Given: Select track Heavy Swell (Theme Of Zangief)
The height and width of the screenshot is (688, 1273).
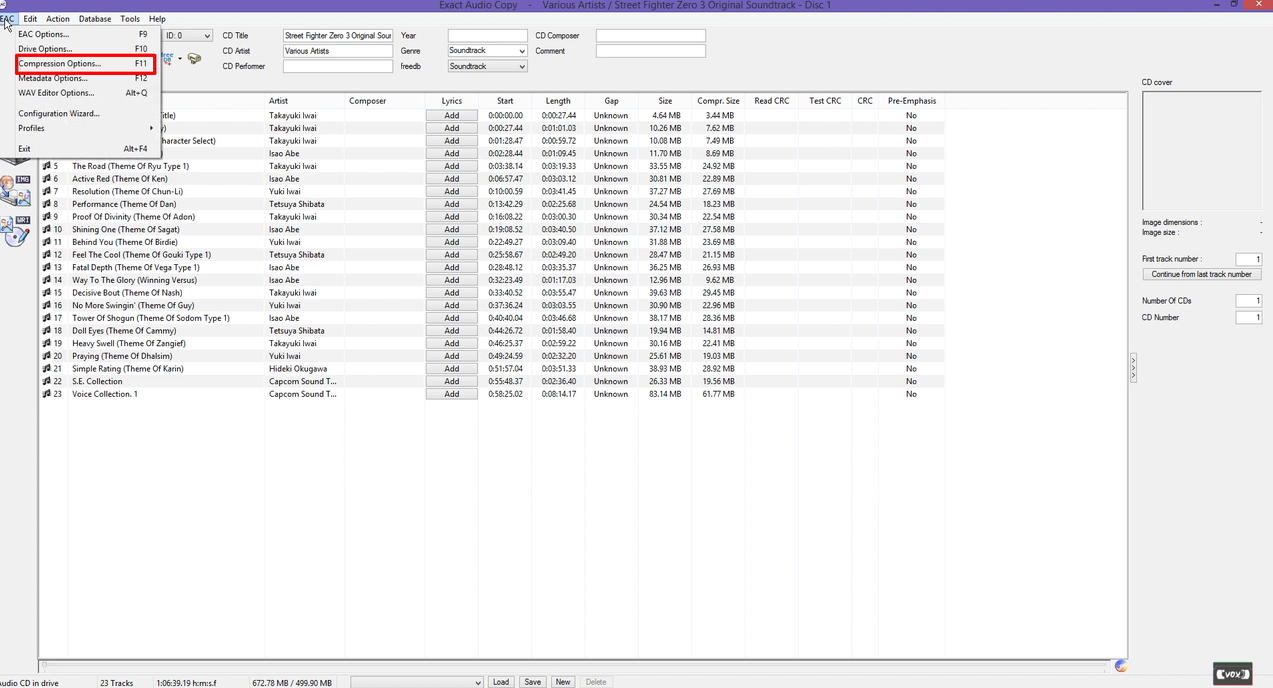Looking at the screenshot, I should pos(129,344).
